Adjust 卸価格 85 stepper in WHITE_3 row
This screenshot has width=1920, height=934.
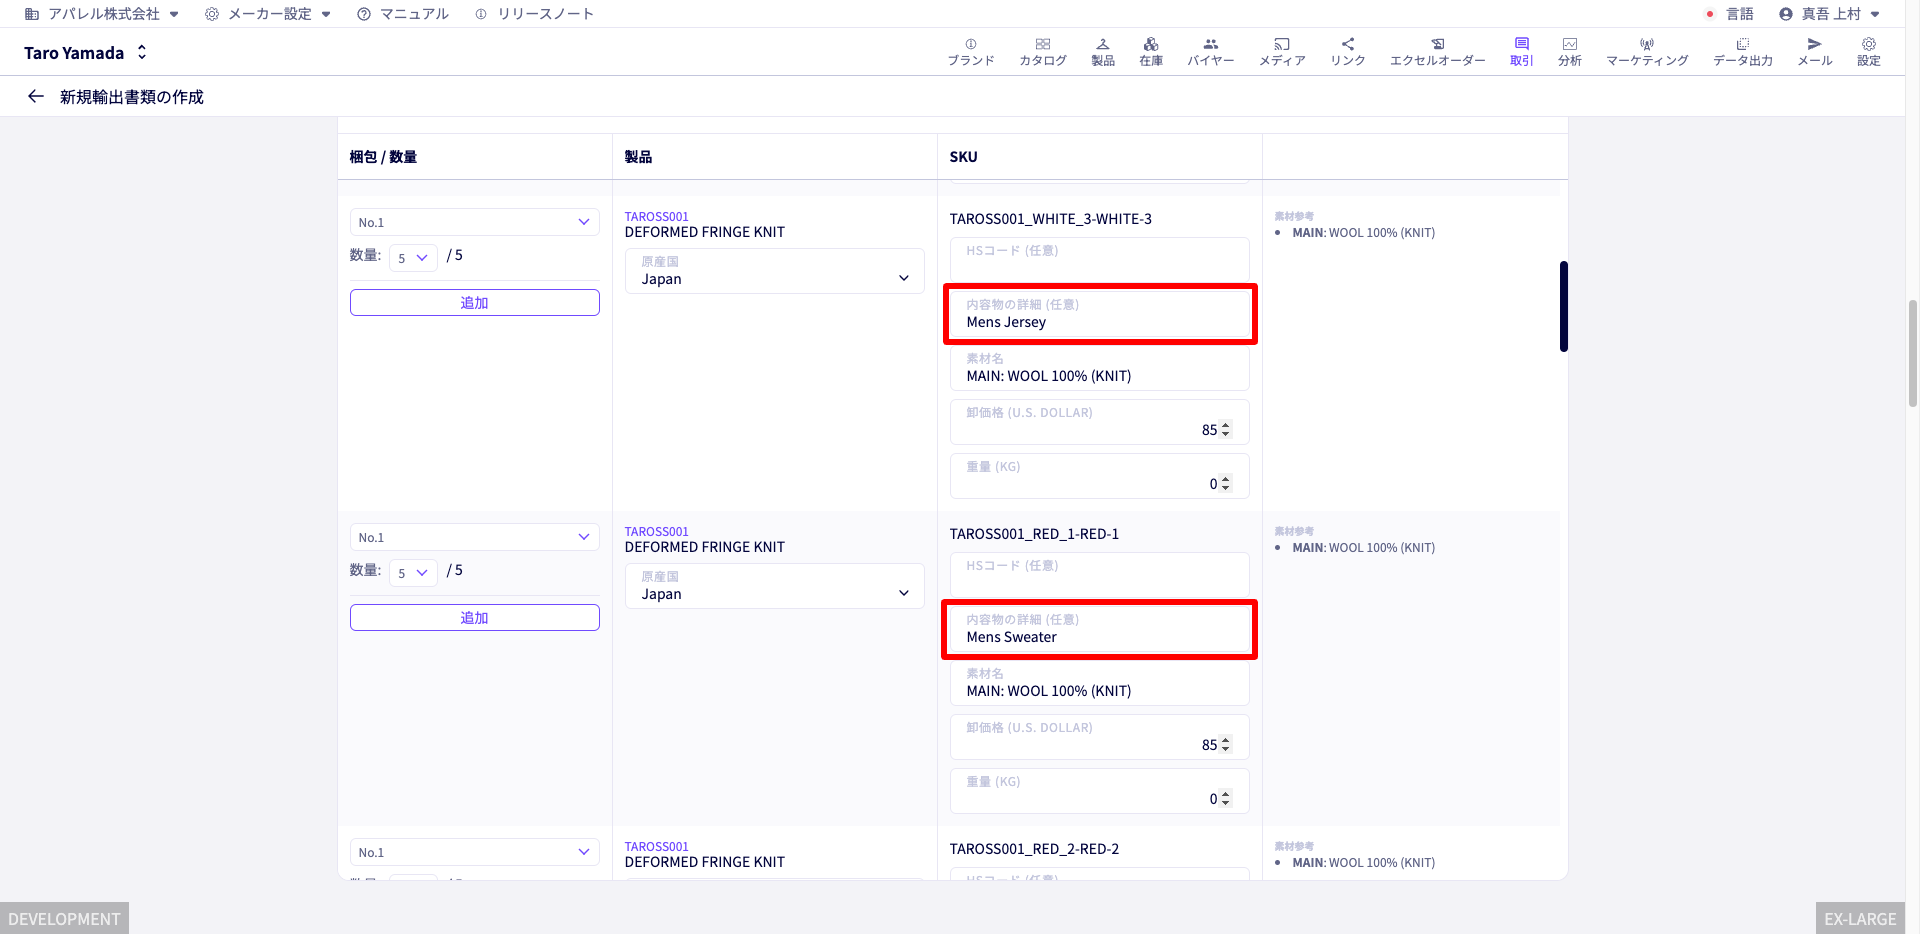1226,430
